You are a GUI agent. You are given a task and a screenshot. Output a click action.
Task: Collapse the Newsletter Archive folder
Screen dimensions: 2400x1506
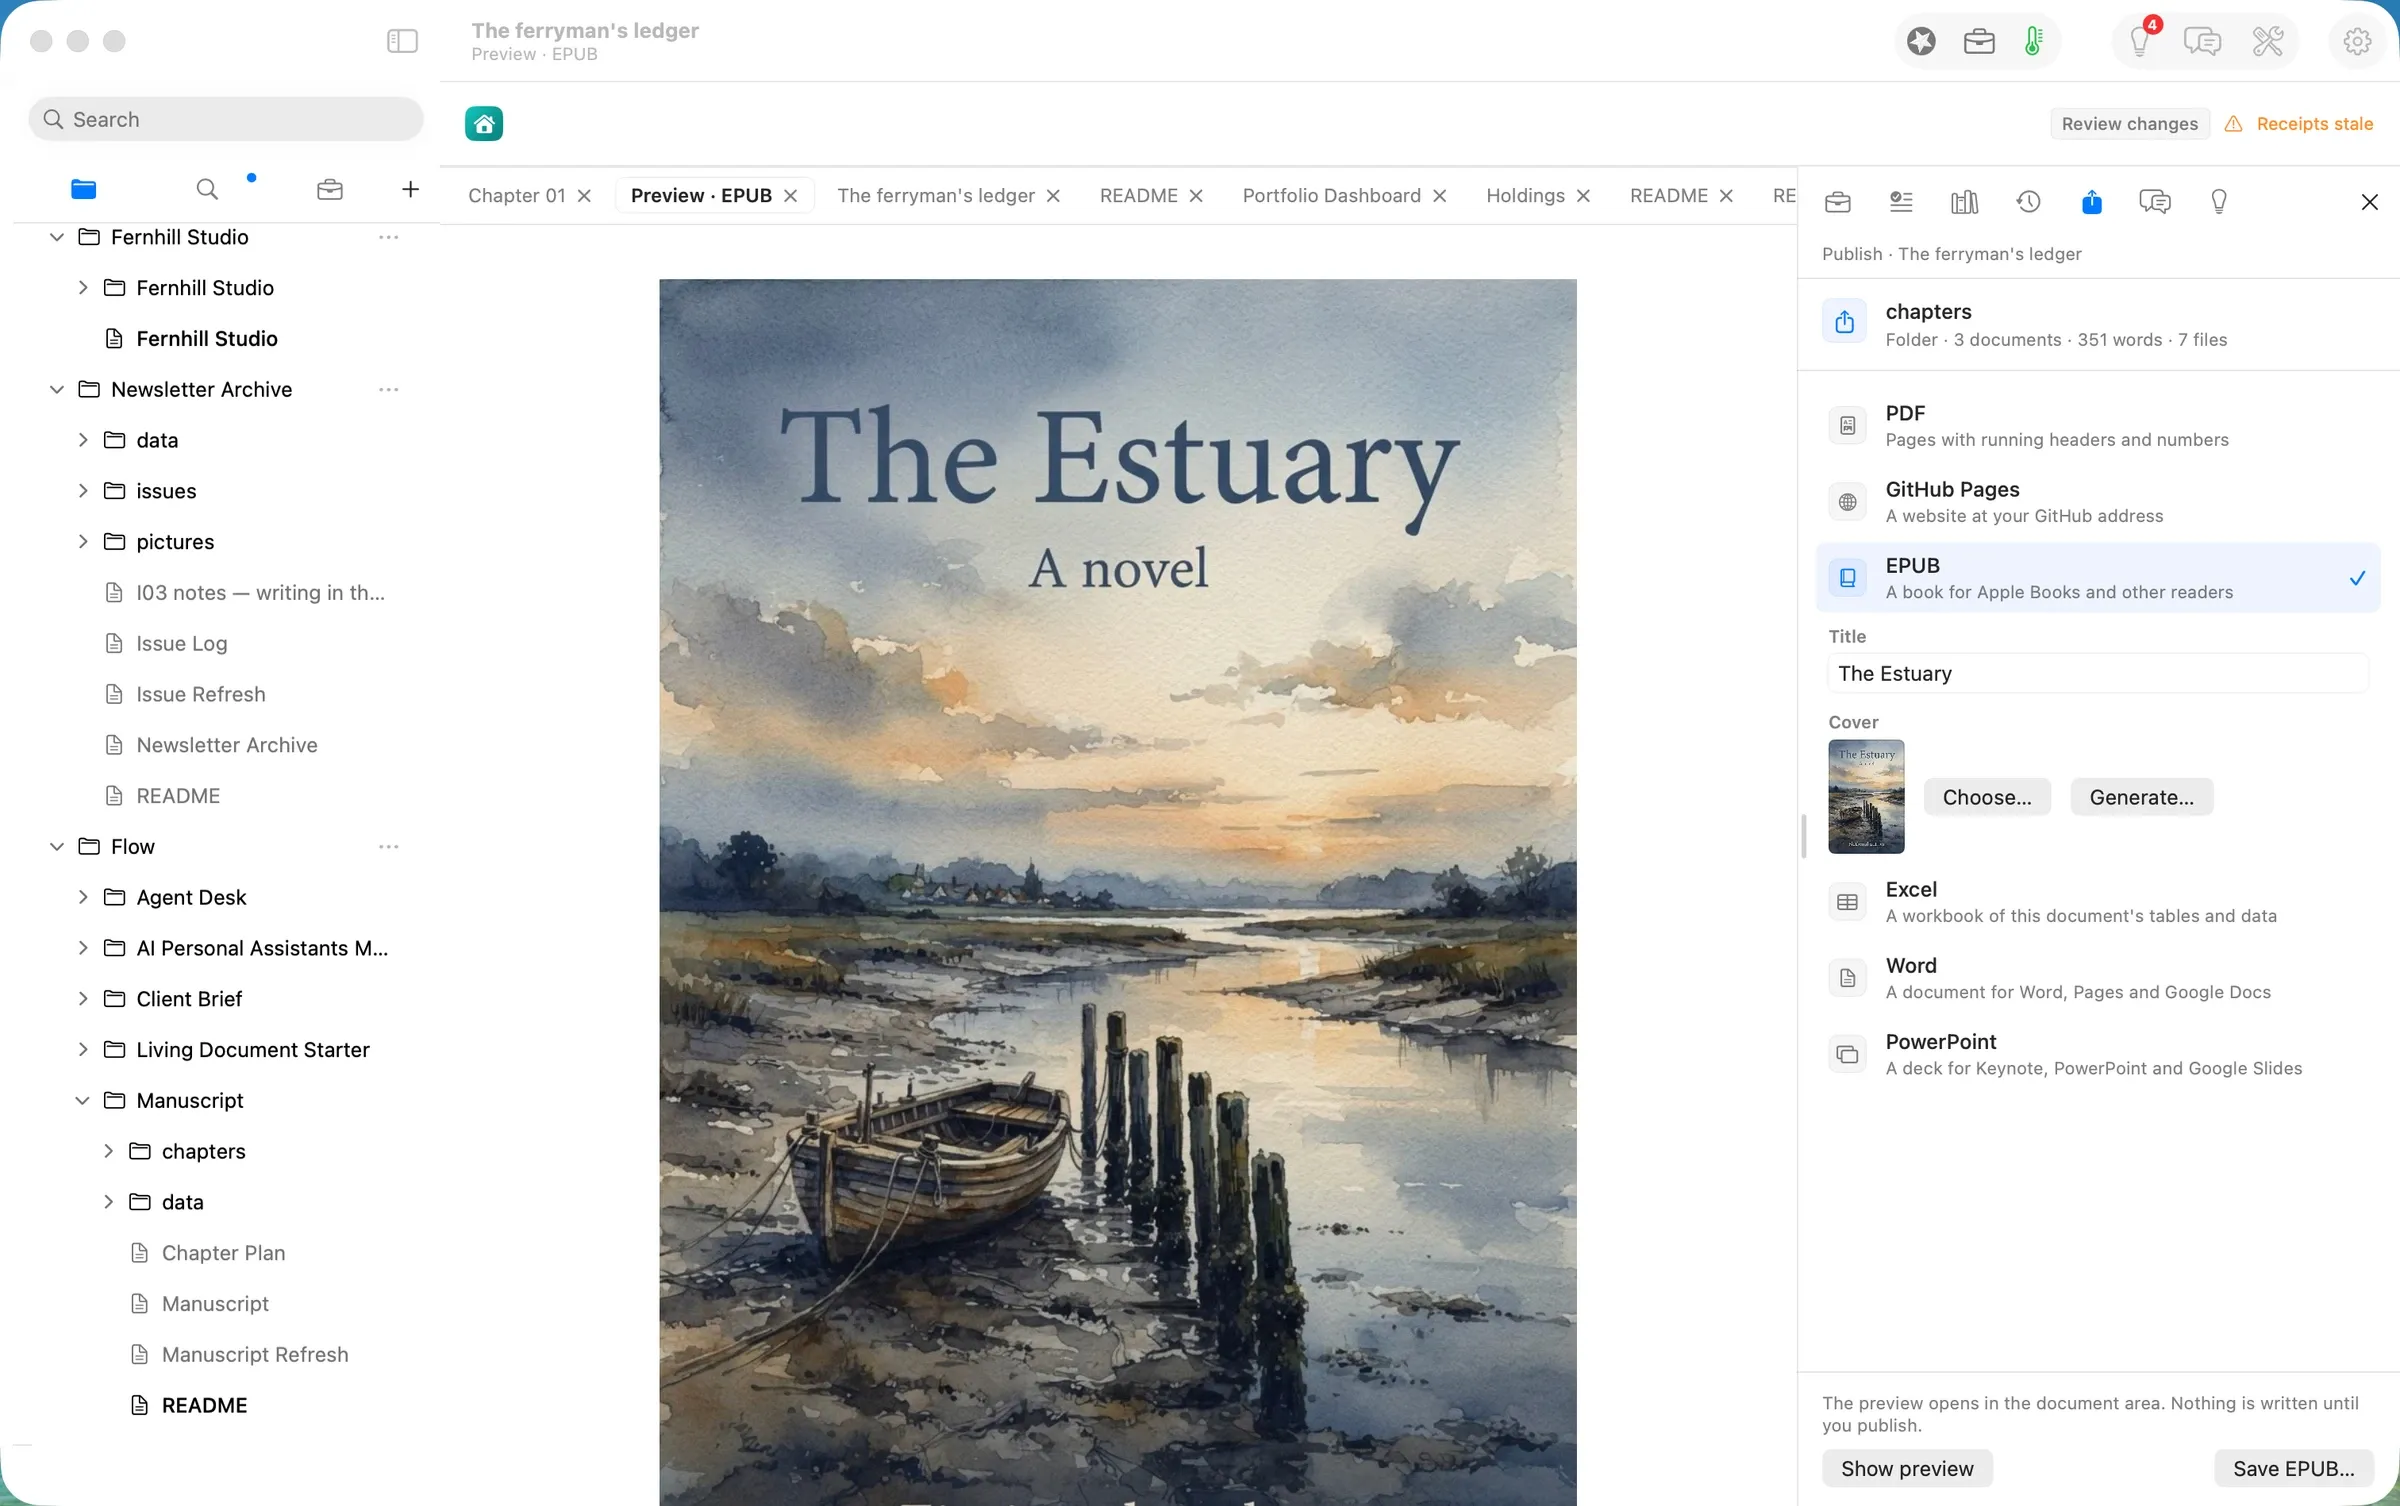click(x=57, y=389)
